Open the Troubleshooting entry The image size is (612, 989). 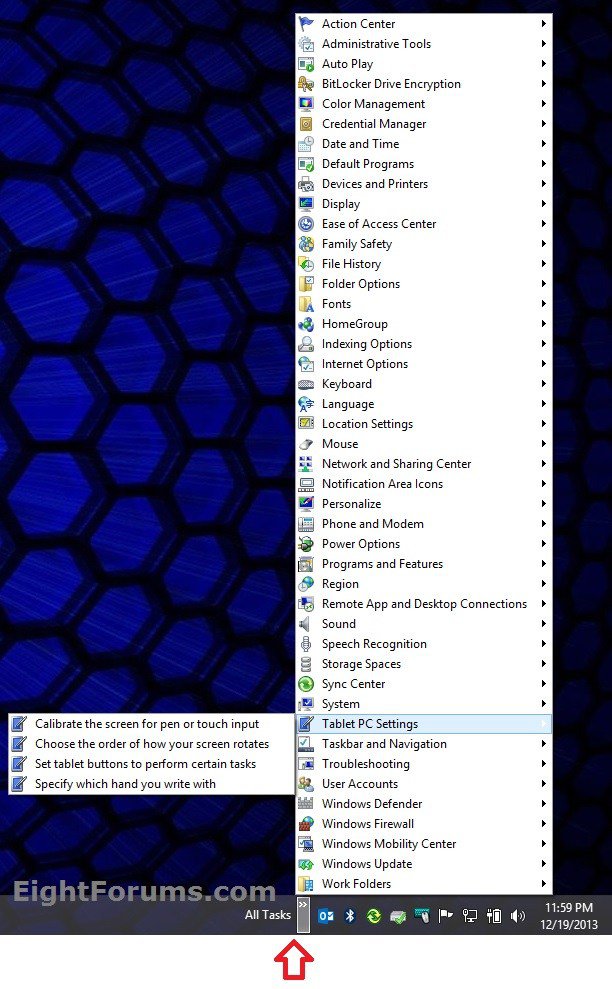click(423, 764)
